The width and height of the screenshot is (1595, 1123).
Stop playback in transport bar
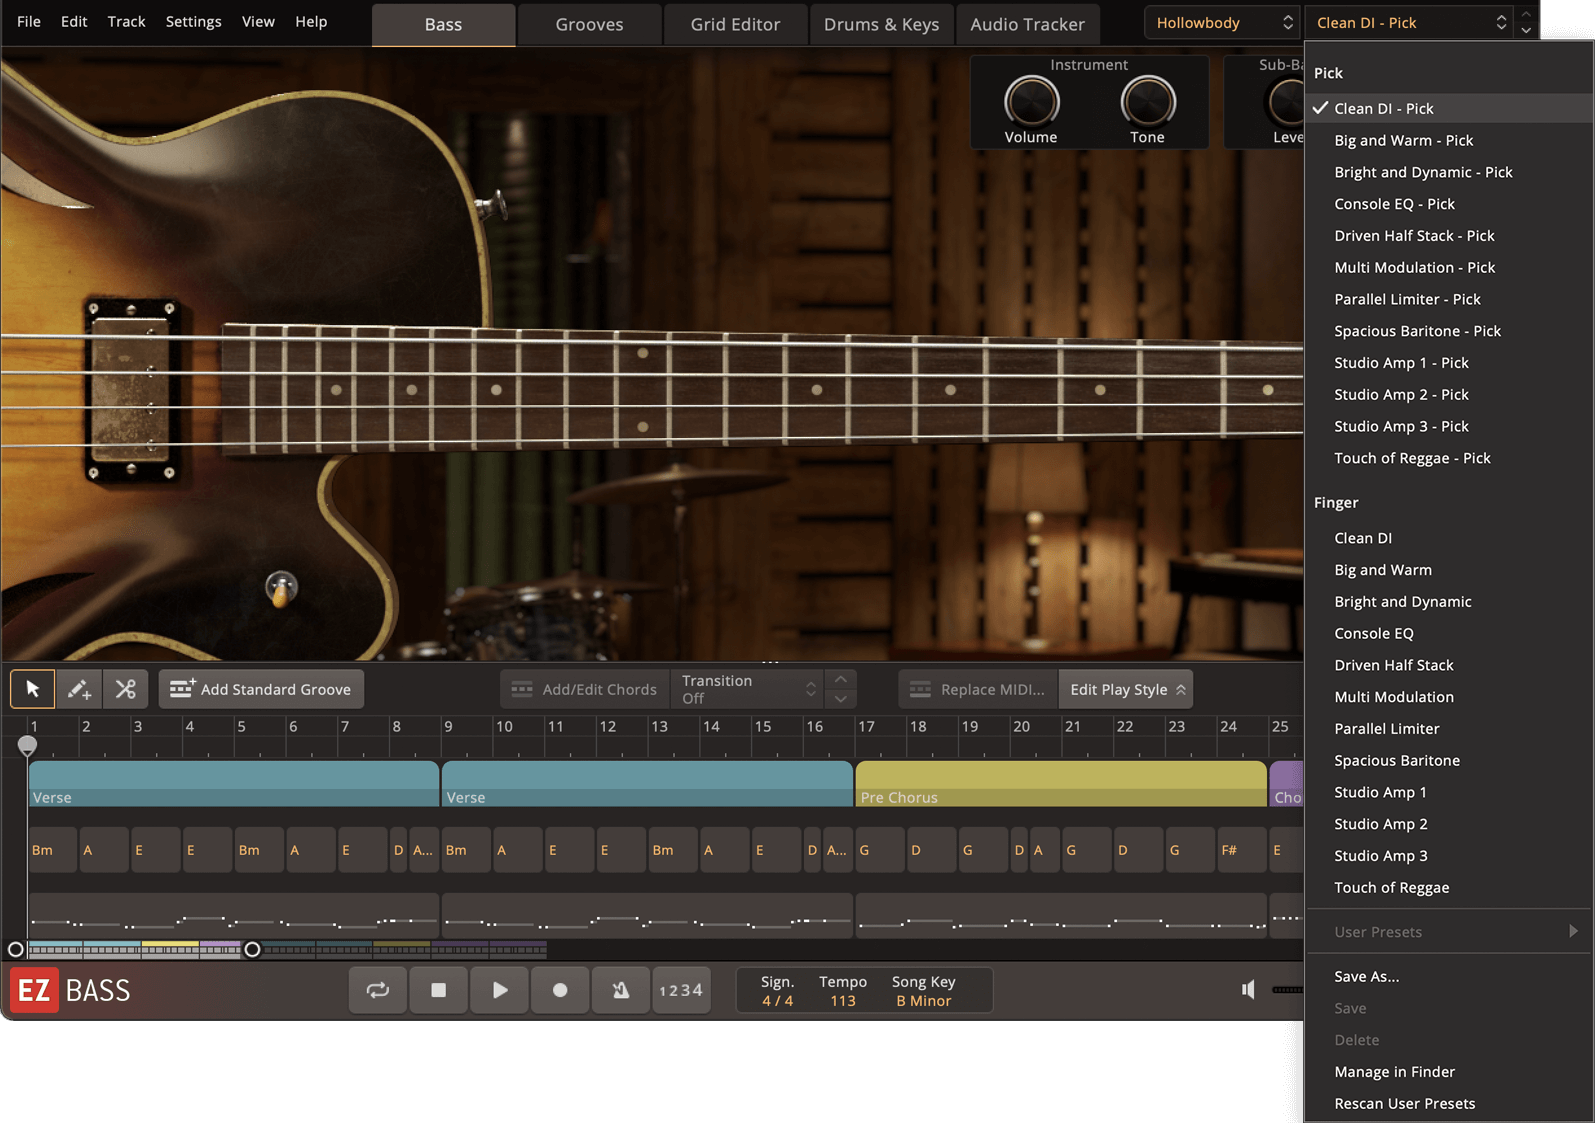[438, 990]
